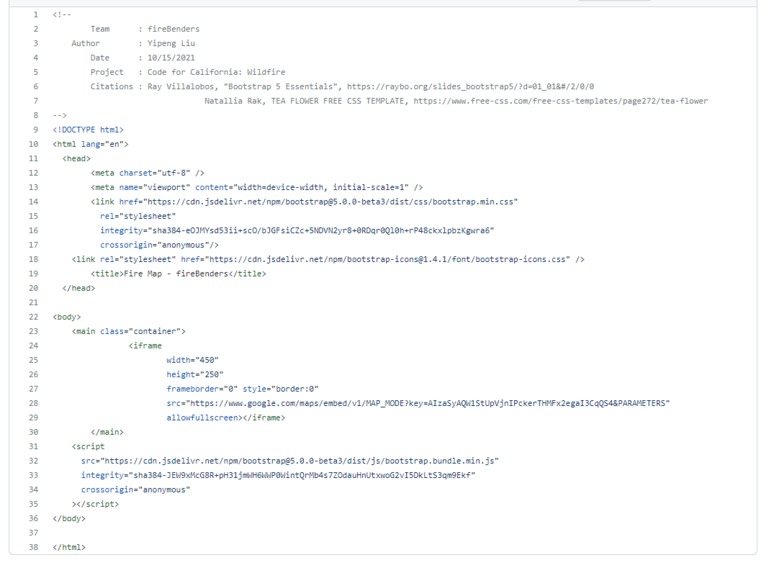769x573 pixels.
Task: Click 'allowfullscreen></iframe>' text
Action: pos(226,418)
